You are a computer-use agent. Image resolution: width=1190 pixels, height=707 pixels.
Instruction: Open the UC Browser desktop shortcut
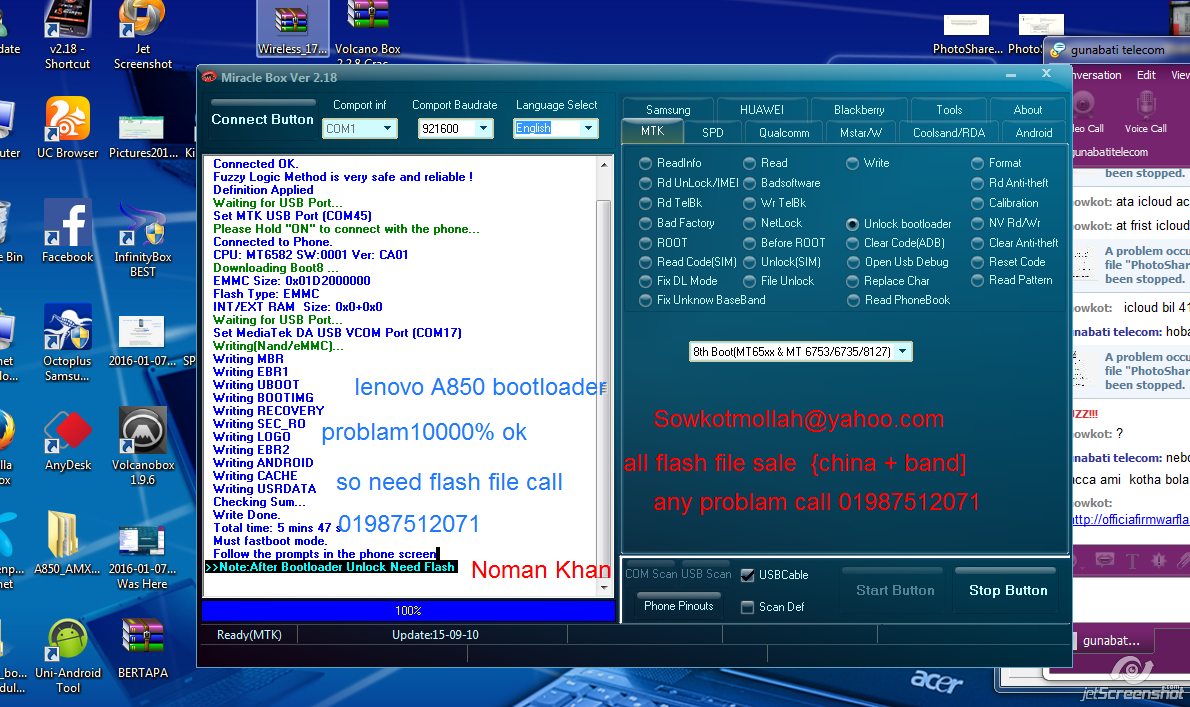pyautogui.click(x=68, y=127)
